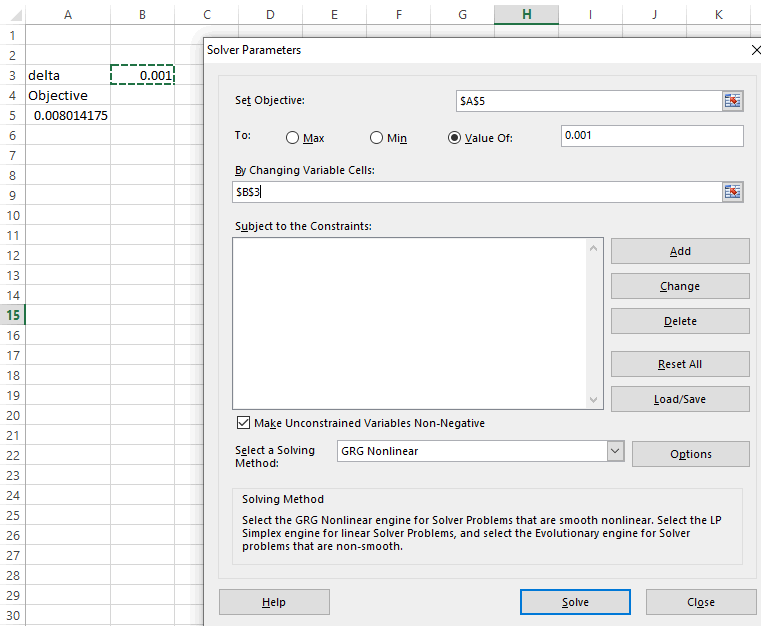The width and height of the screenshot is (761, 626).
Task: Click the Close button in Solver dialog
Action: point(701,602)
